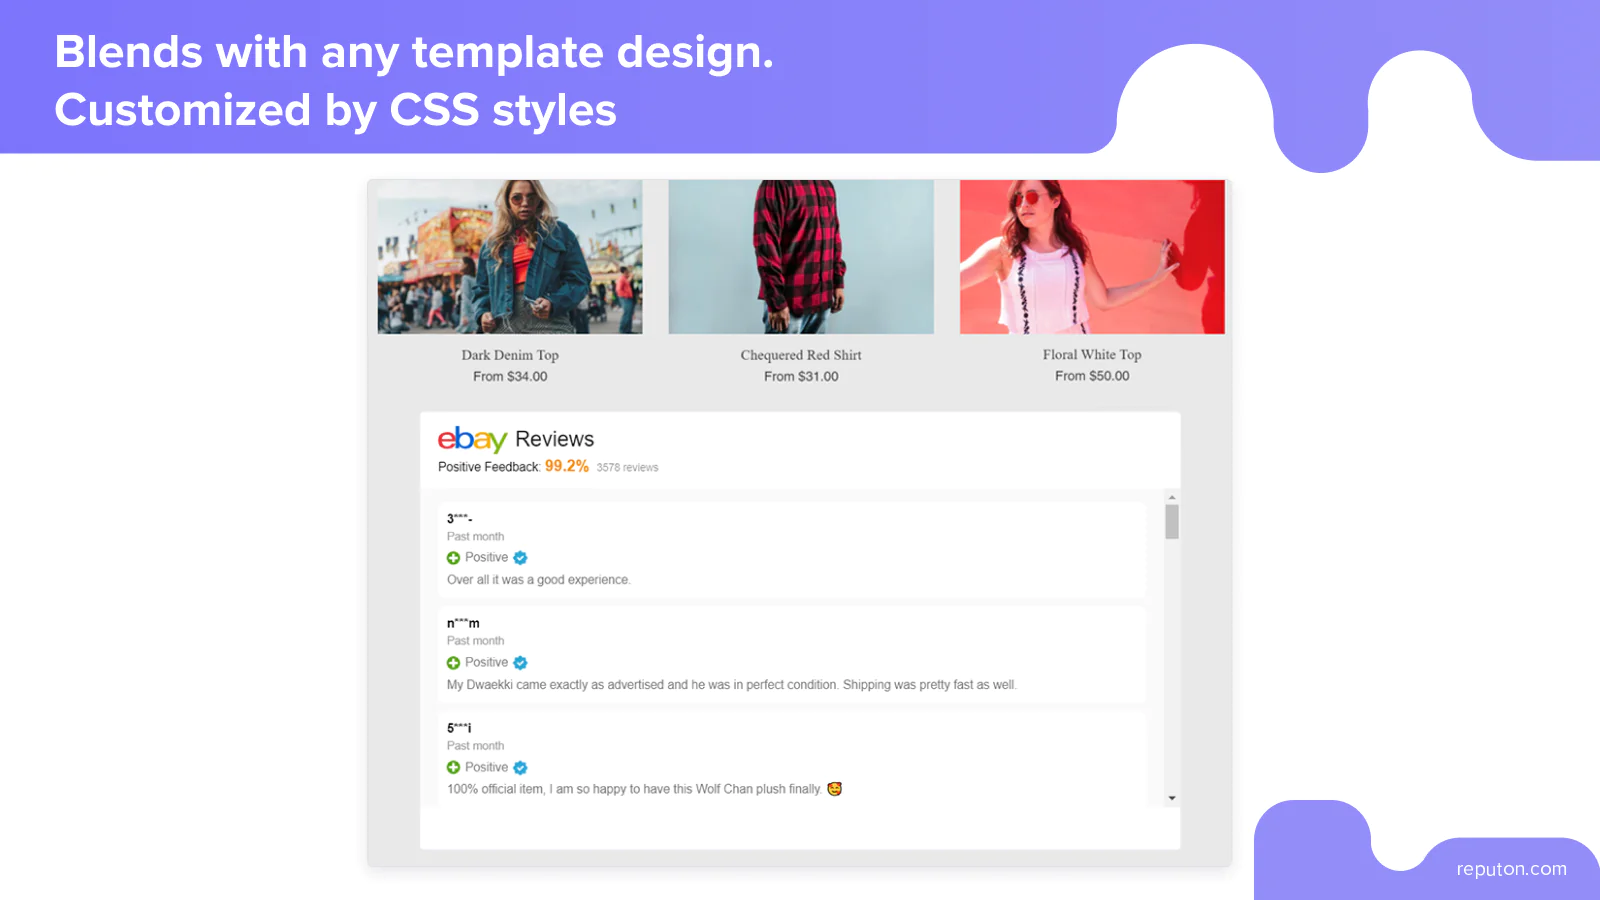
Task: Click 'Past month' under reviewer 3***-
Action: click(476, 537)
